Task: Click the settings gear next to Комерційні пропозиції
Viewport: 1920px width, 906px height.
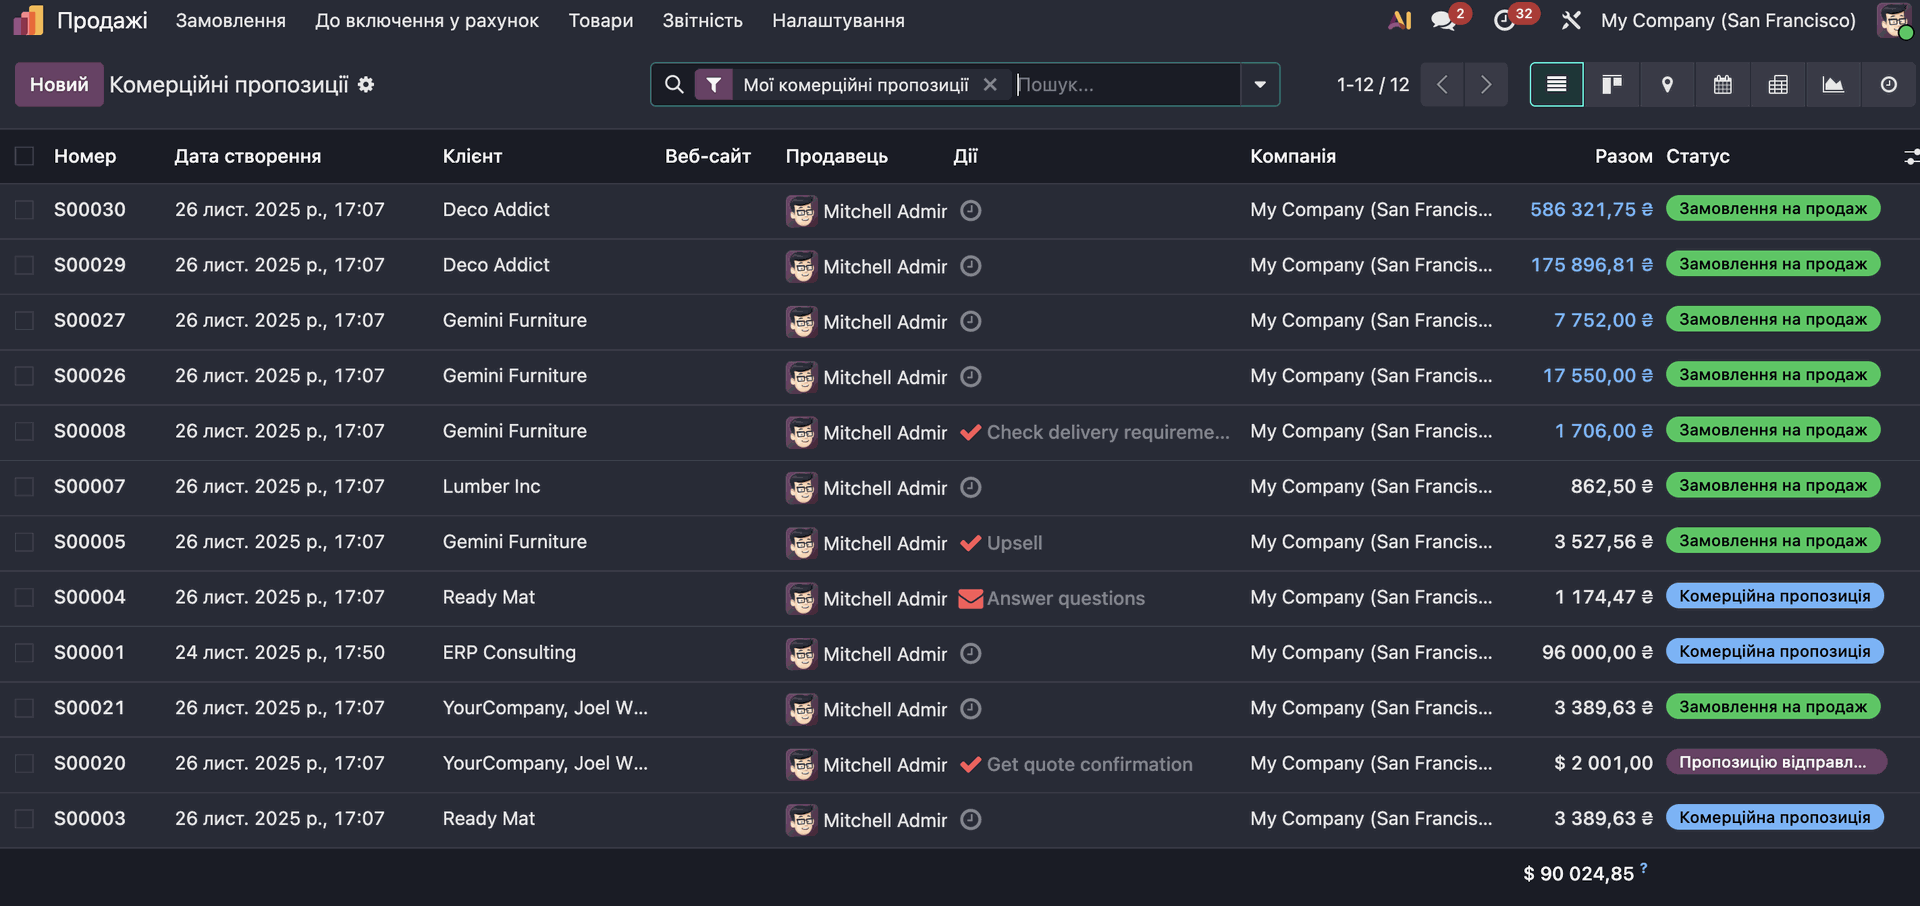Action: point(366,85)
